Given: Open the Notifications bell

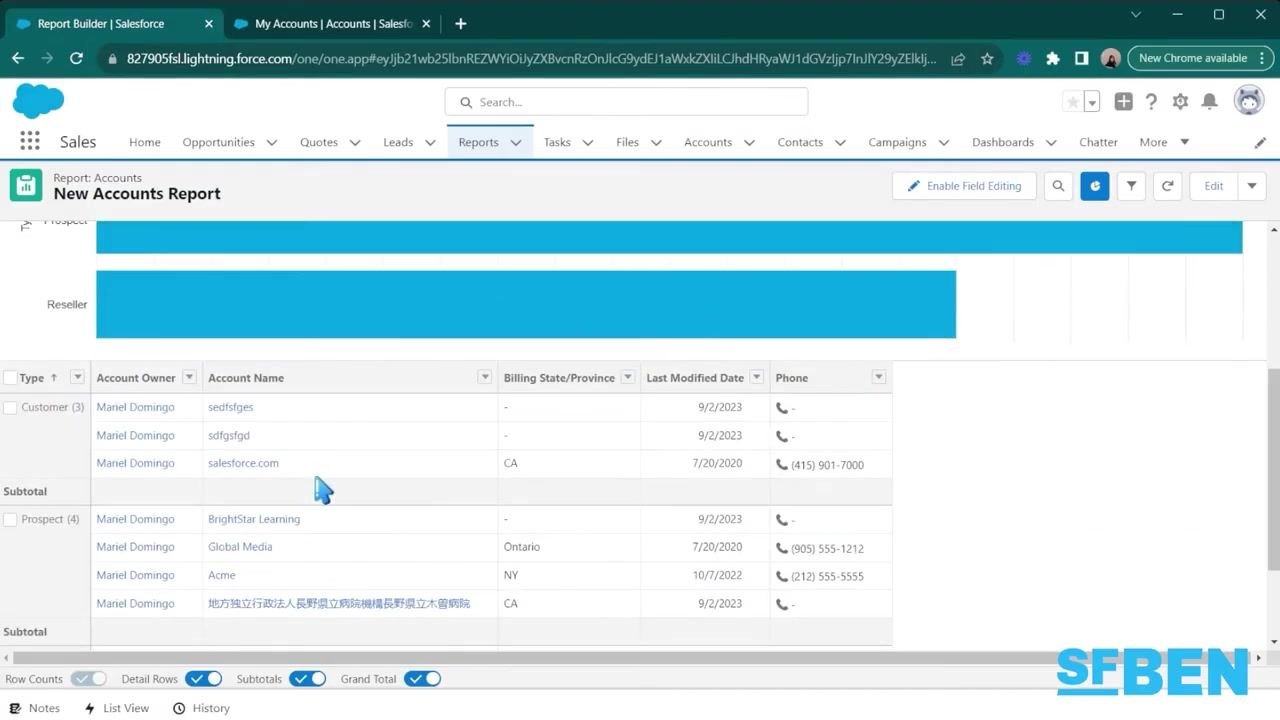Looking at the screenshot, I should (x=1209, y=101).
